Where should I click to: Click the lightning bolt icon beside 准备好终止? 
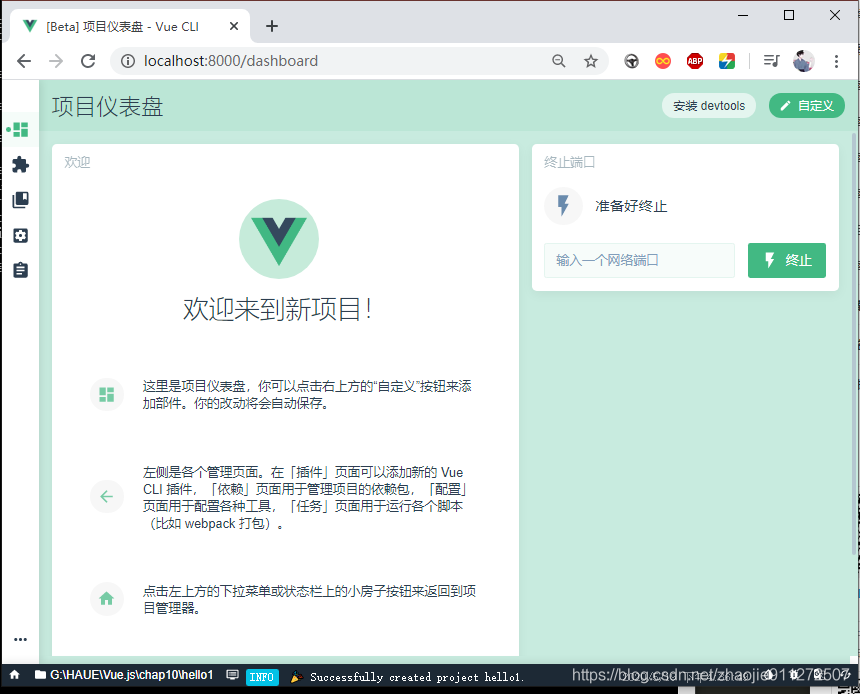click(563, 206)
